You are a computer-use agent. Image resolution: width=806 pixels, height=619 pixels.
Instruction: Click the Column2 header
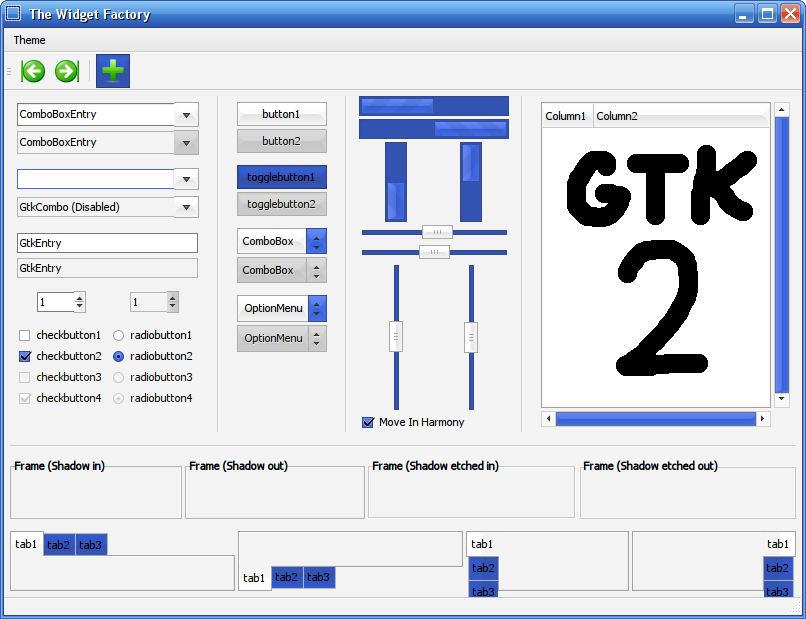[681, 116]
